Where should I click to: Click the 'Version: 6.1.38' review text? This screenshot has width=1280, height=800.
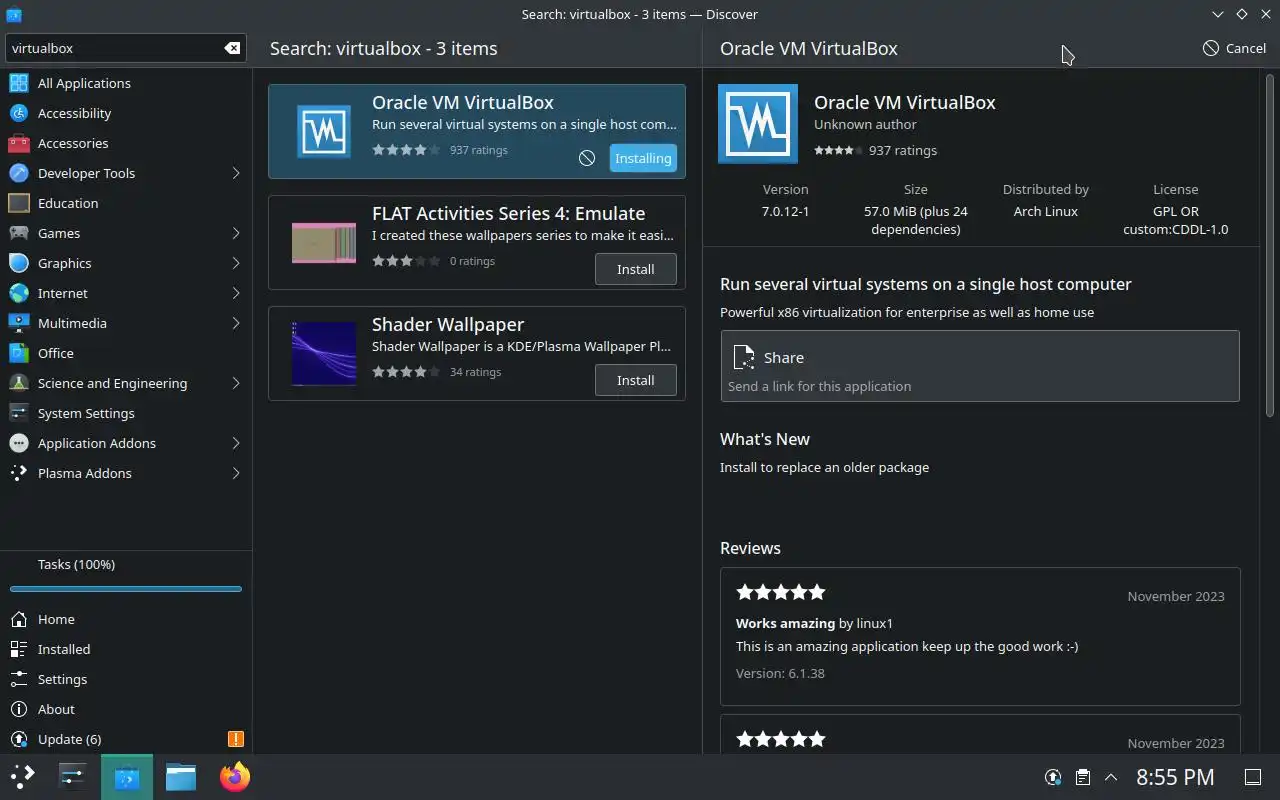[x=780, y=673]
